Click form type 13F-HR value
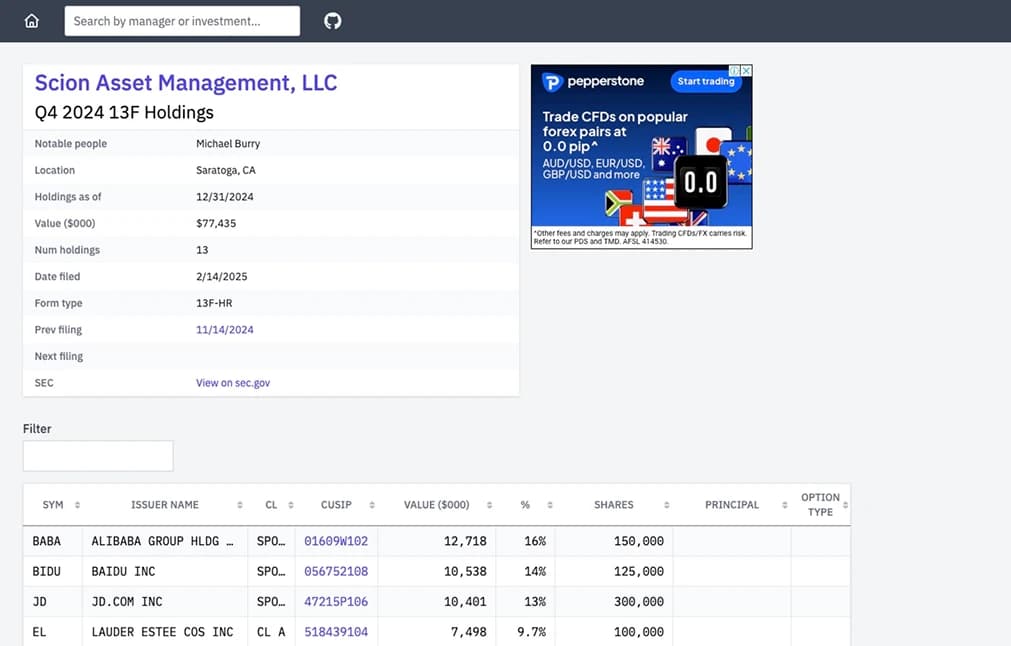This screenshot has height=646, width=1011. (214, 303)
